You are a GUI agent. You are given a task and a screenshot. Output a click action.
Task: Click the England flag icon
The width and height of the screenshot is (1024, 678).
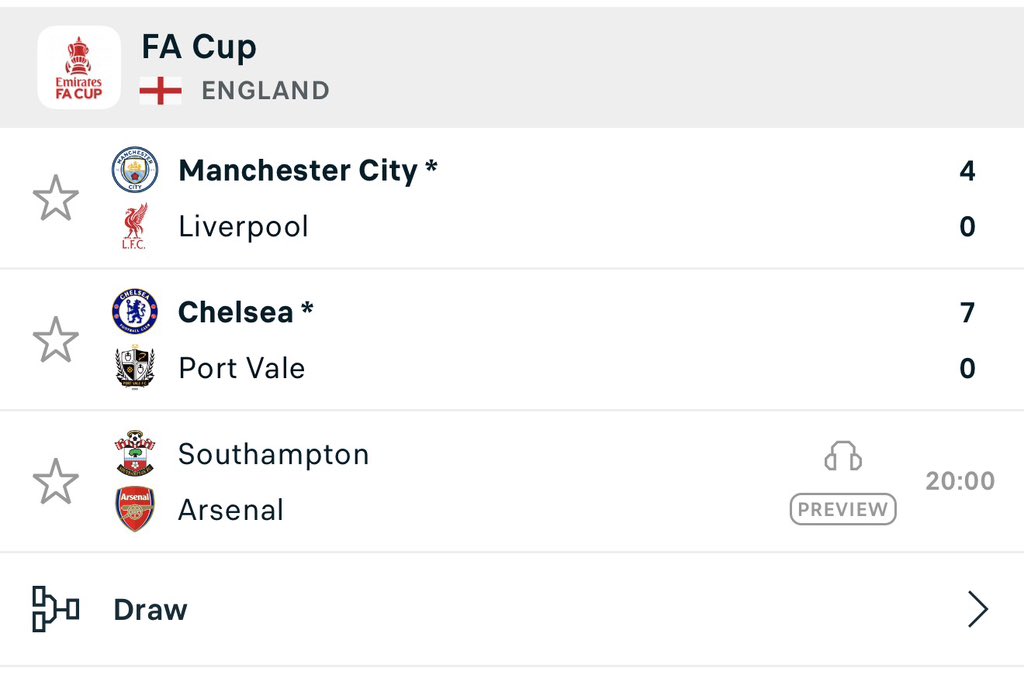160,91
